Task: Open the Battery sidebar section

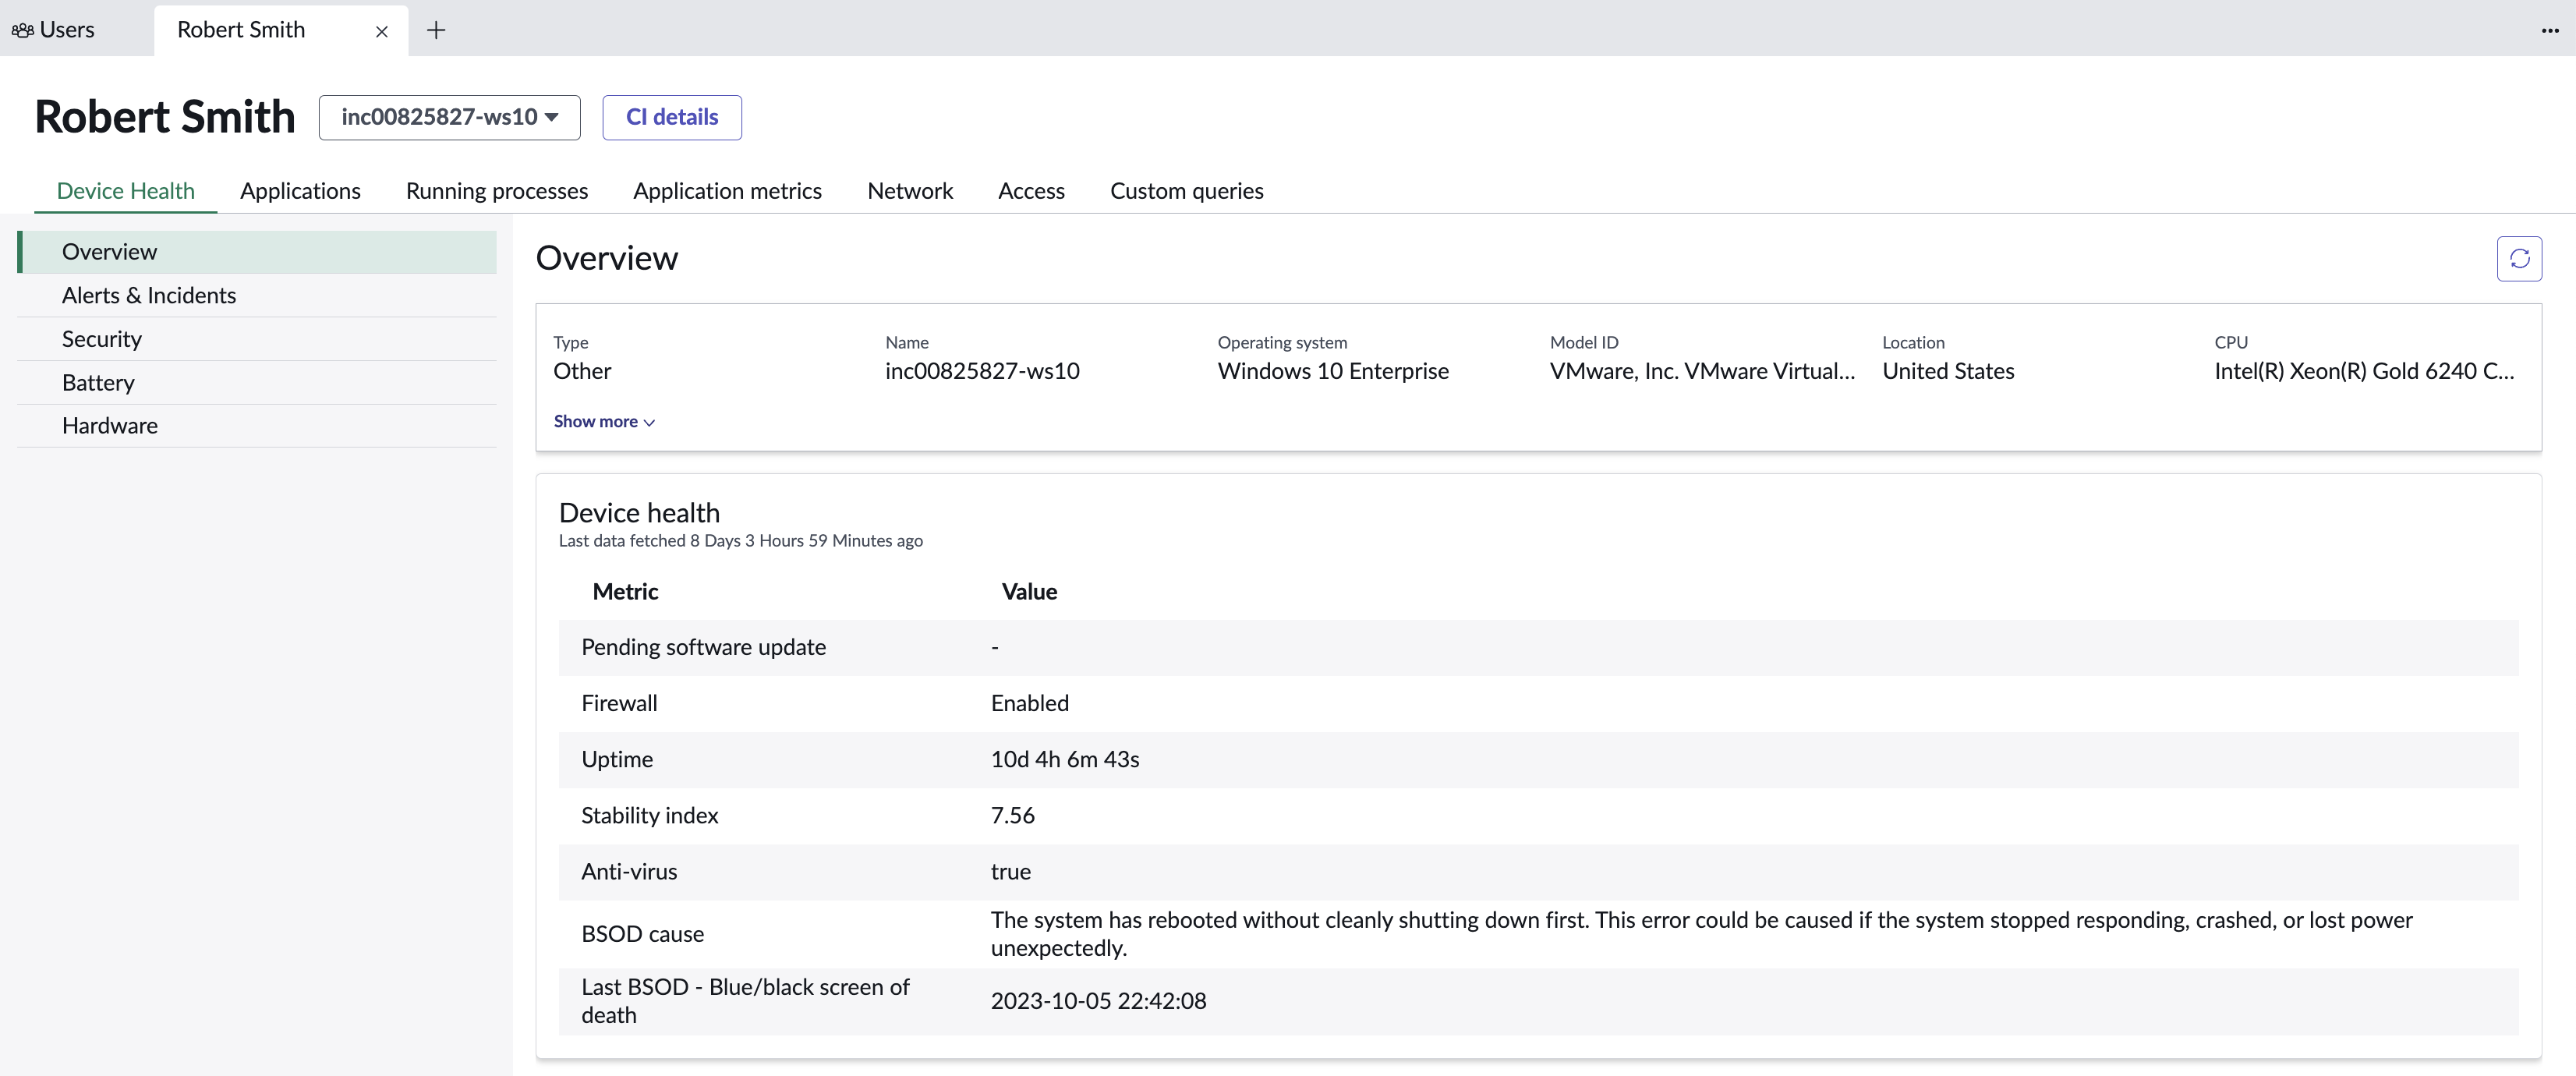Action: 257,382
